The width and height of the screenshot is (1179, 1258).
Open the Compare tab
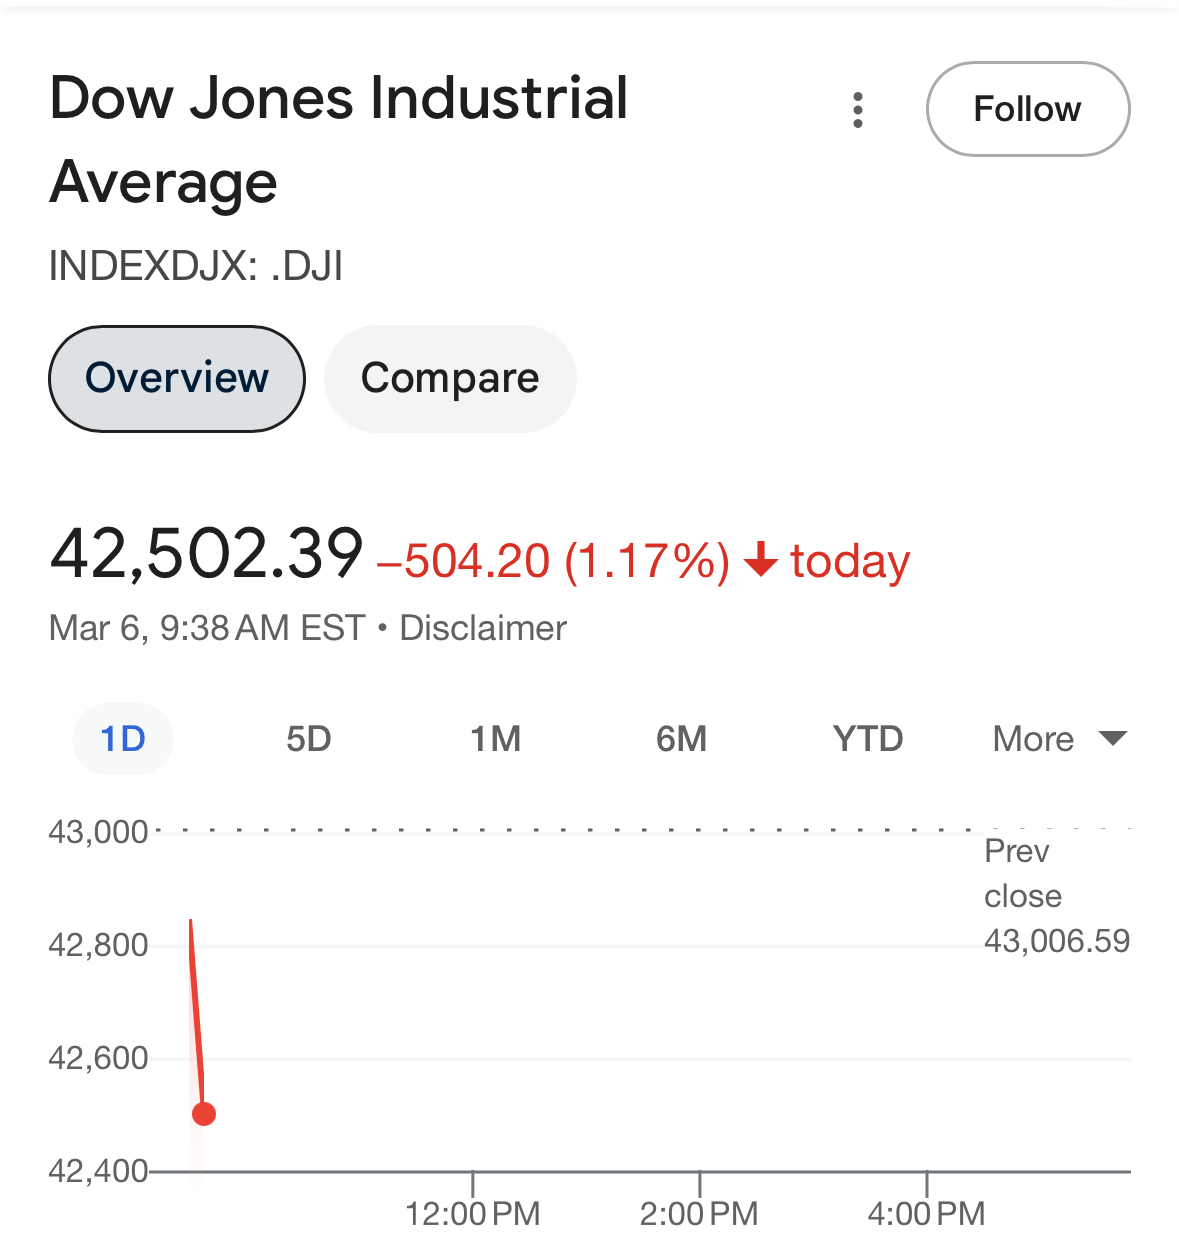450,378
